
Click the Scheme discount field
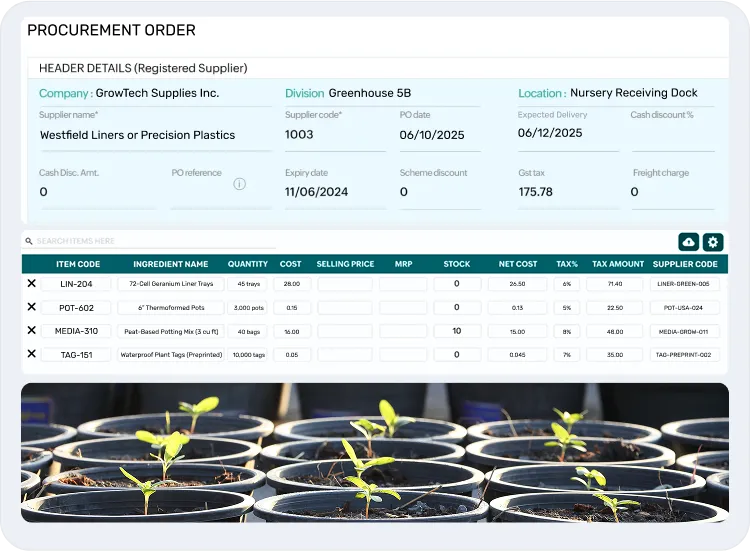coord(440,192)
